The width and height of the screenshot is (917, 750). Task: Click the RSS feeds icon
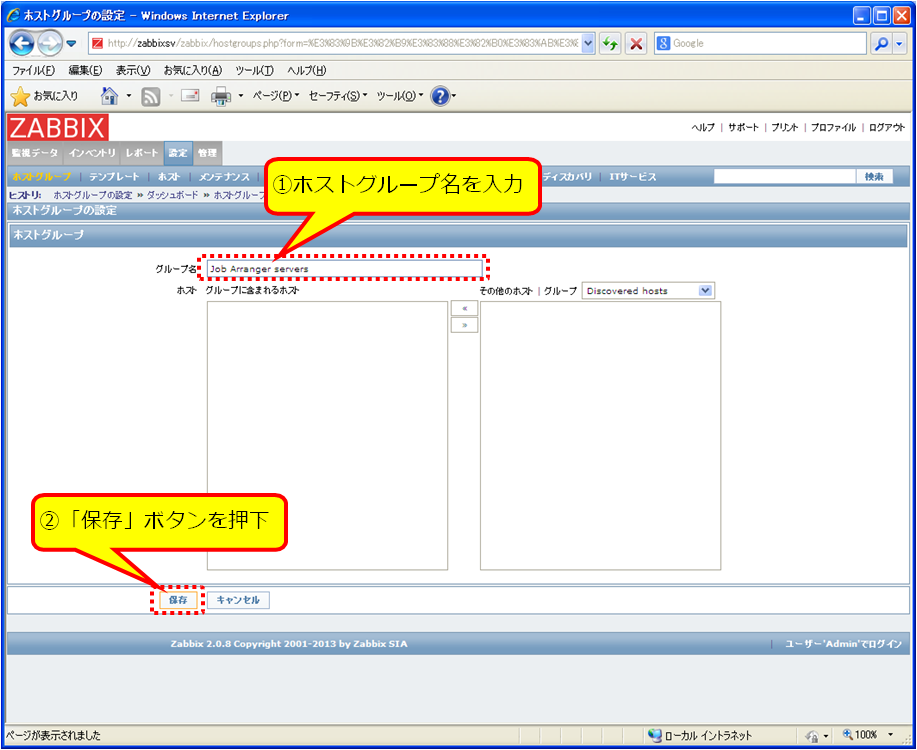151,96
